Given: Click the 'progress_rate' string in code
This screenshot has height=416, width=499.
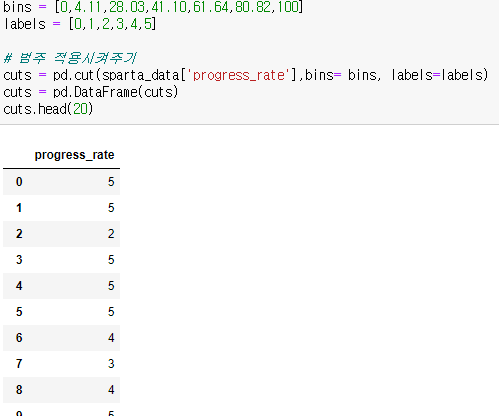Looking at the screenshot, I should click(x=239, y=75).
